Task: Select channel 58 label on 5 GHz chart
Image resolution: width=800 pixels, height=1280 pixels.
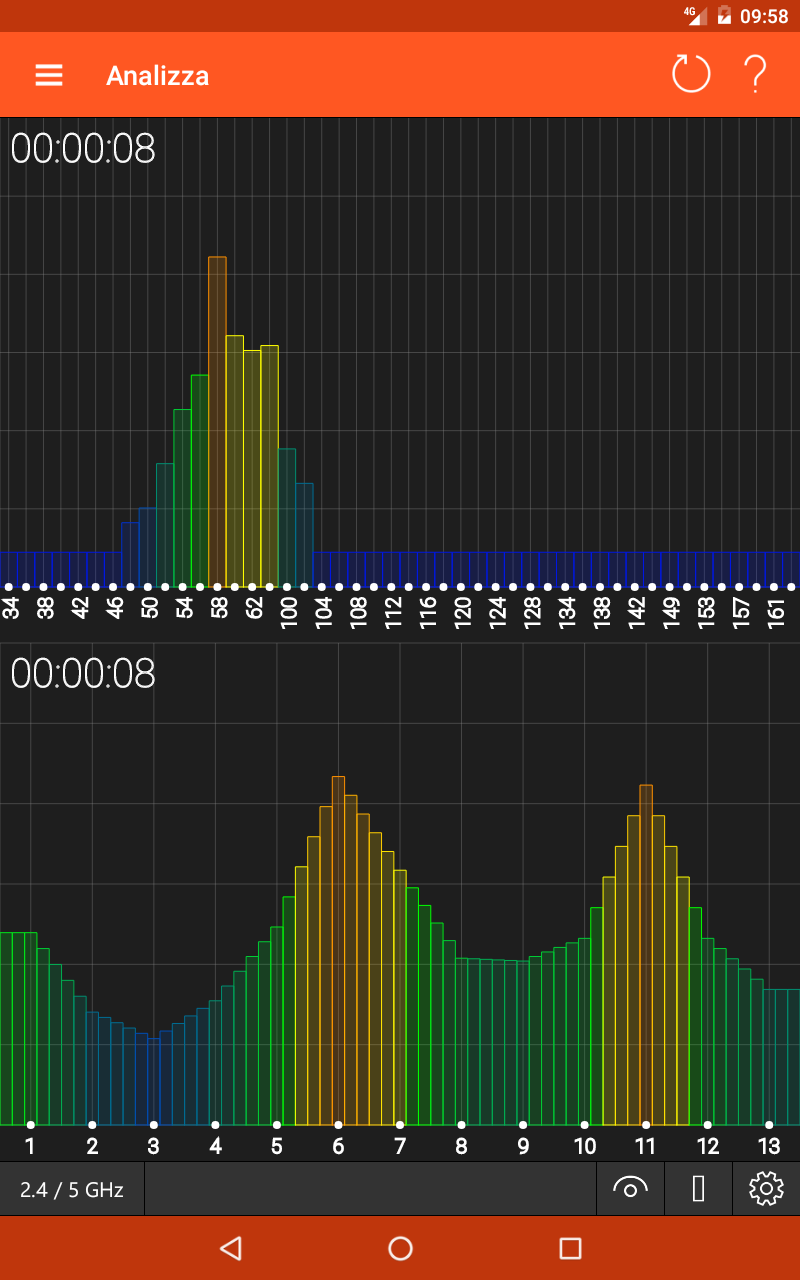Action: (x=219, y=608)
